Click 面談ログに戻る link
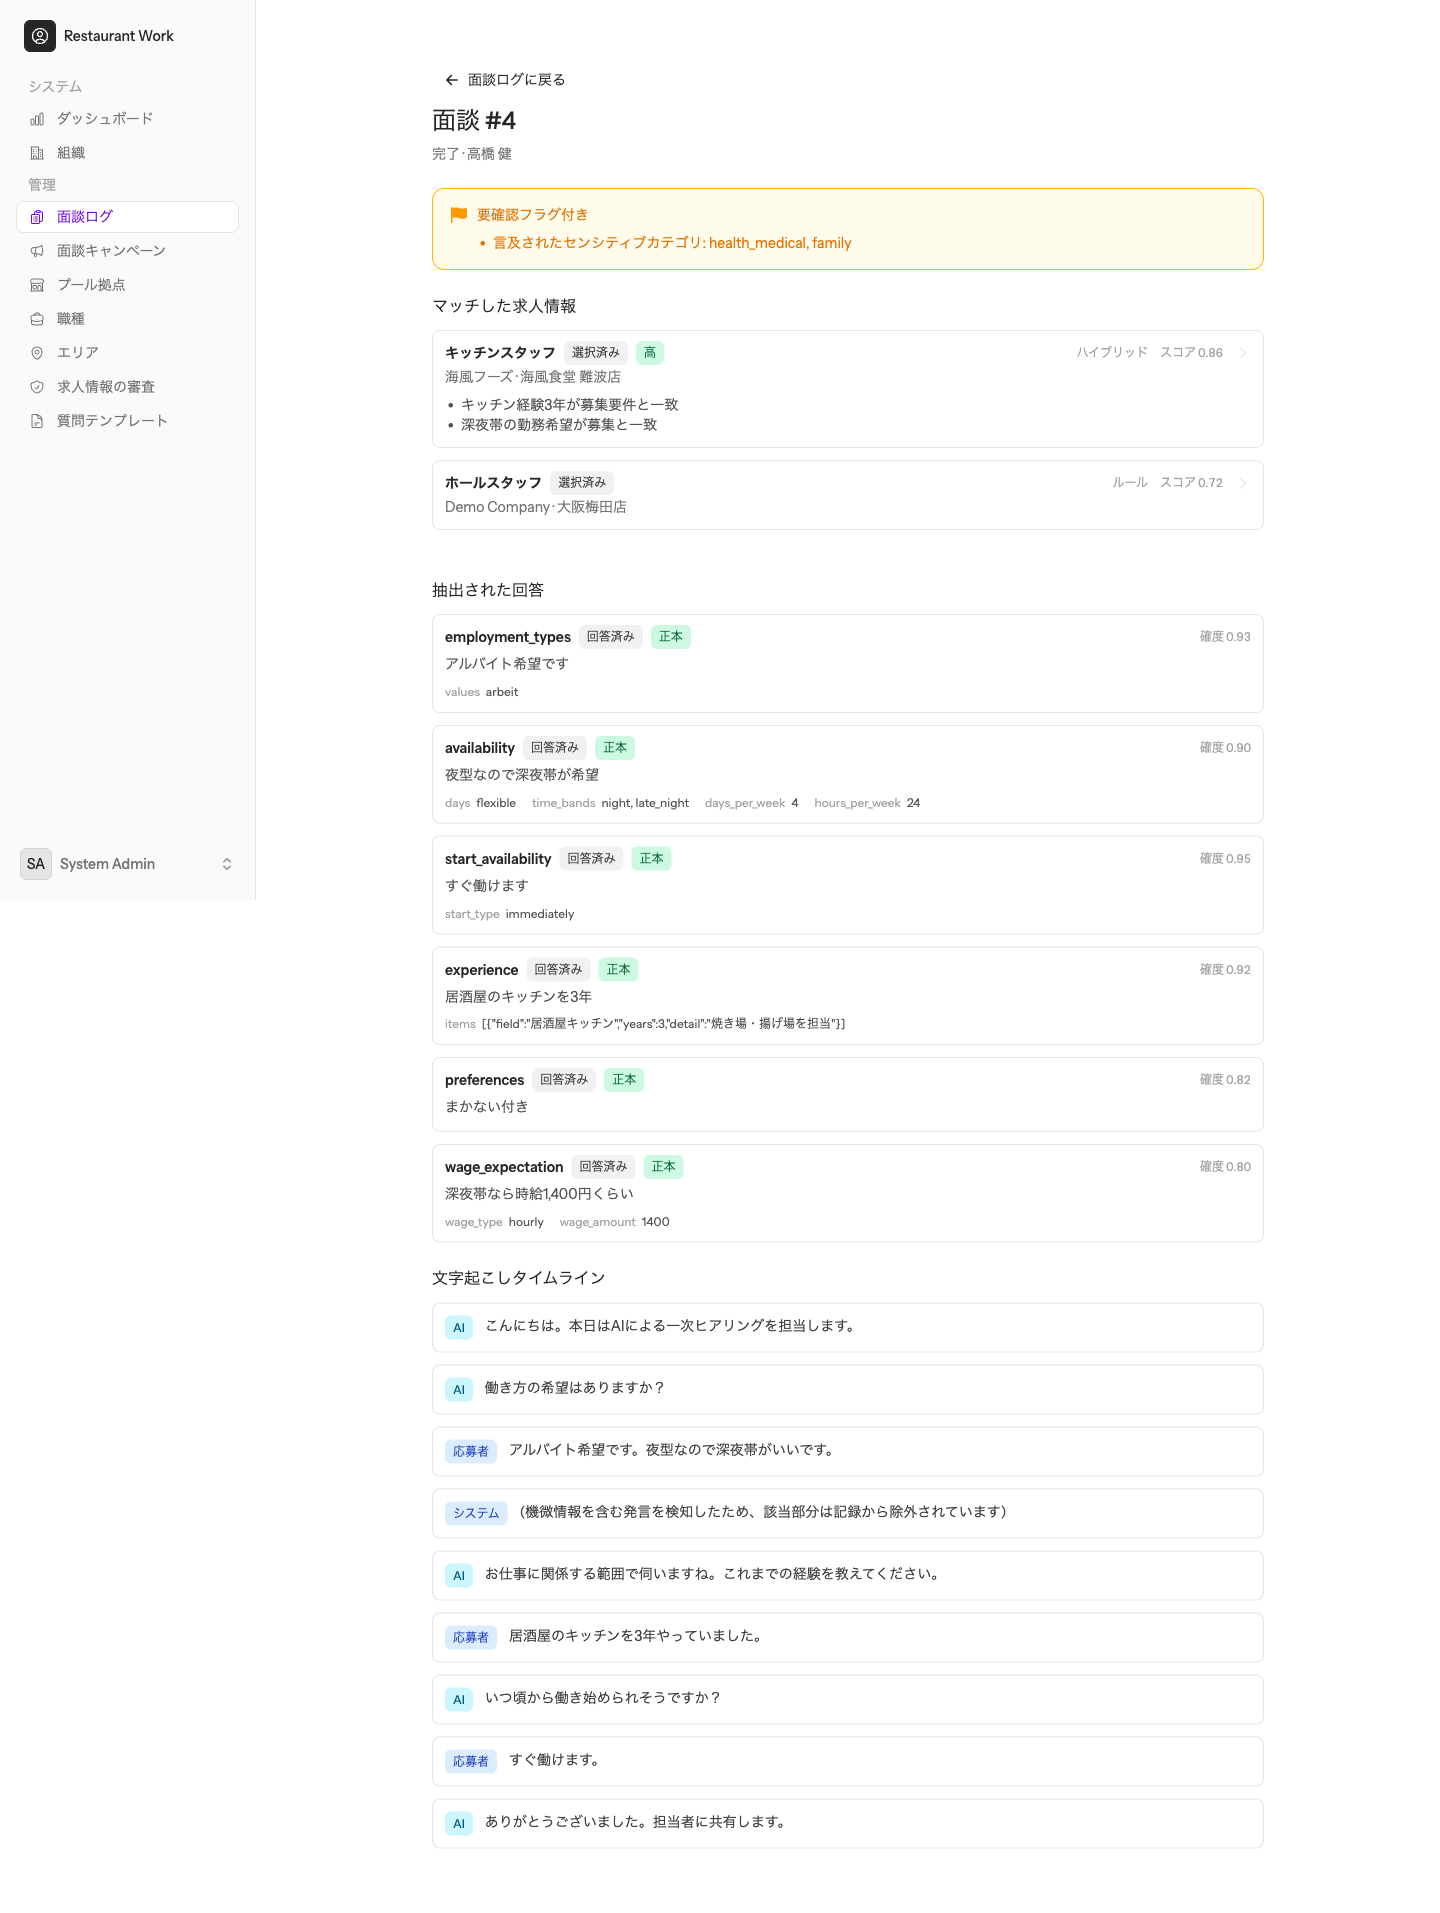1440x1913 pixels. pos(505,80)
